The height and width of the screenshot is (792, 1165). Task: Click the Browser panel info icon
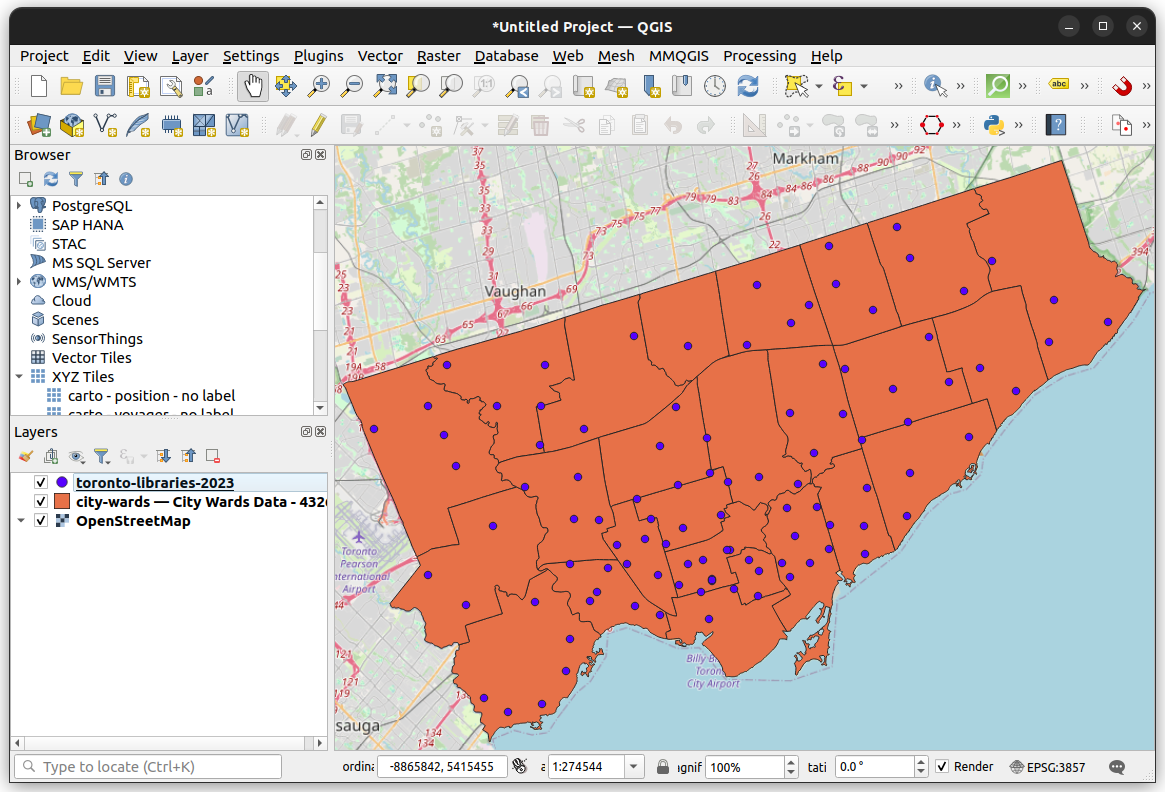(x=126, y=179)
